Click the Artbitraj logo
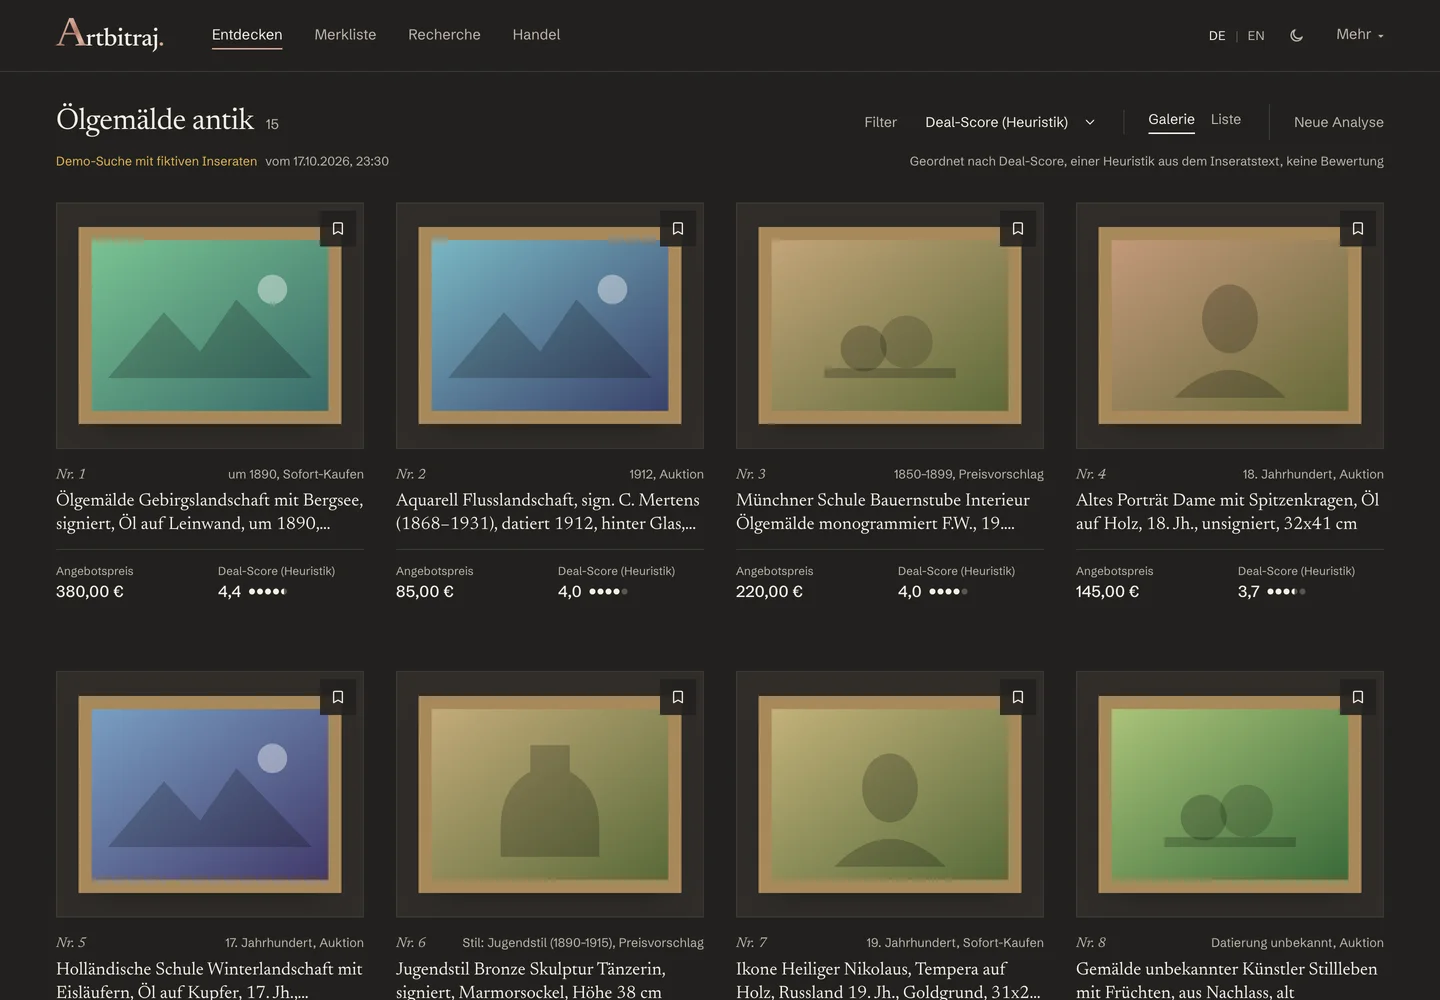The width and height of the screenshot is (1440, 1000). coord(110,34)
